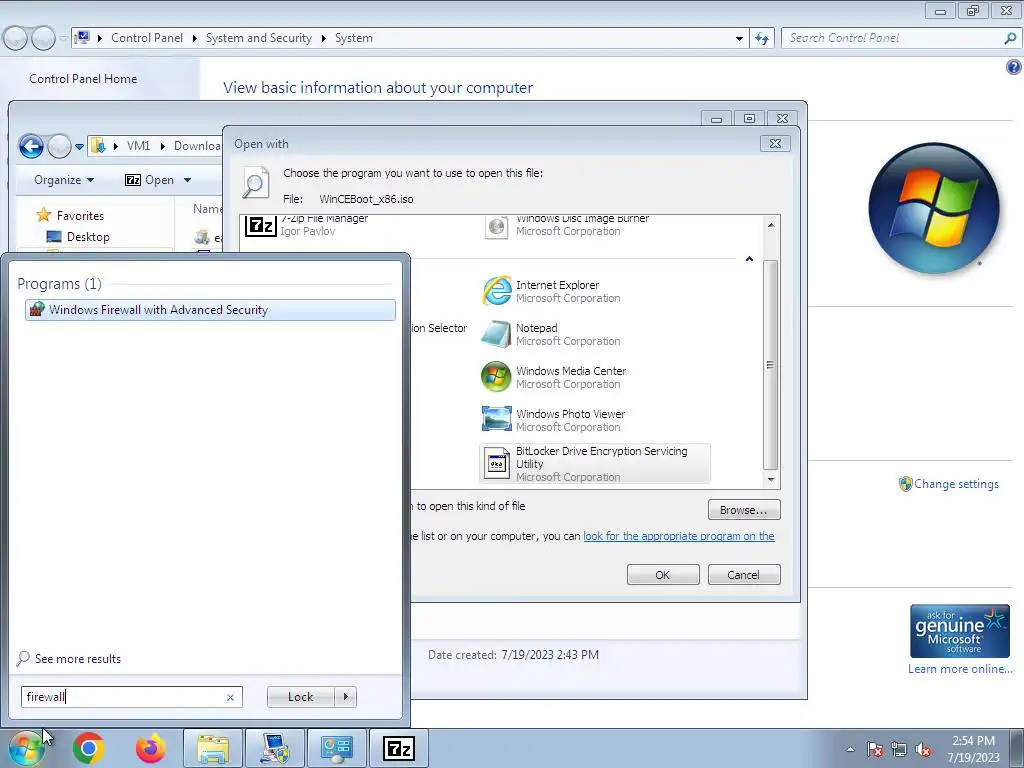1024x768 pixels.
Task: Select BitLocker Drive Encryption Servicing Utility
Action: (595, 464)
